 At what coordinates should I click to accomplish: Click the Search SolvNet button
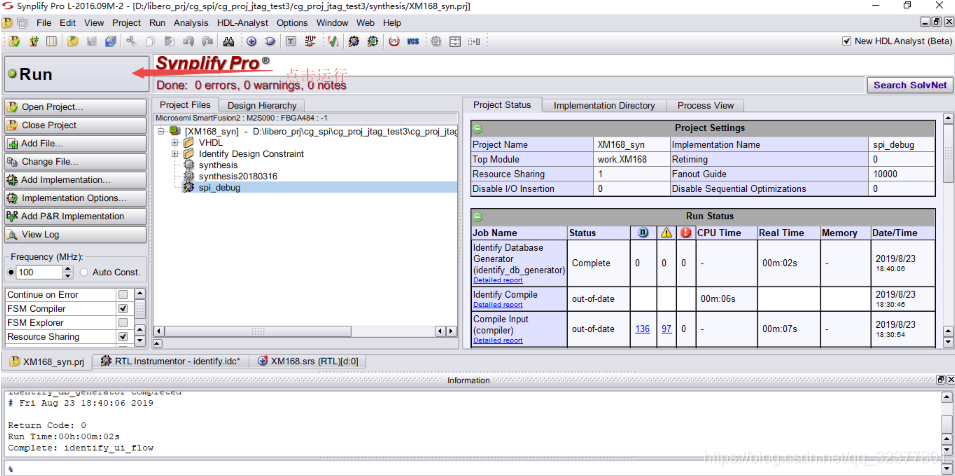[910, 85]
